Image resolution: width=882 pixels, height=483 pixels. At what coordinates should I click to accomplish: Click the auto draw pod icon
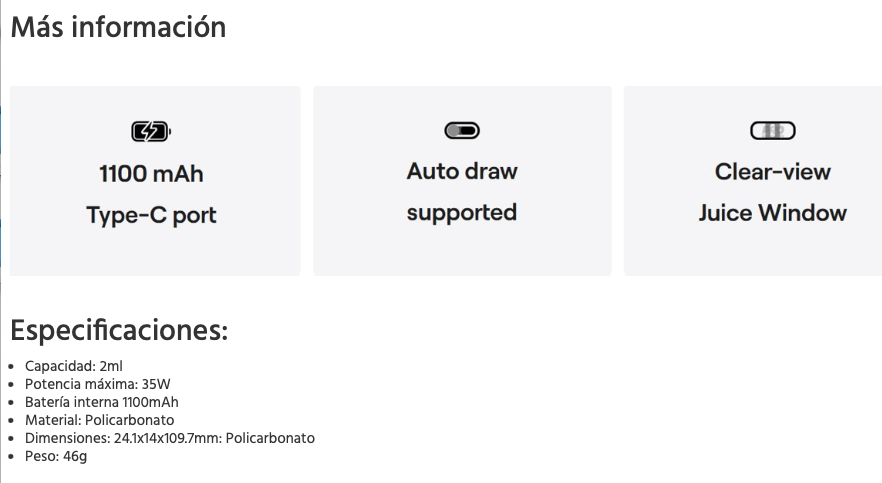coord(462,130)
